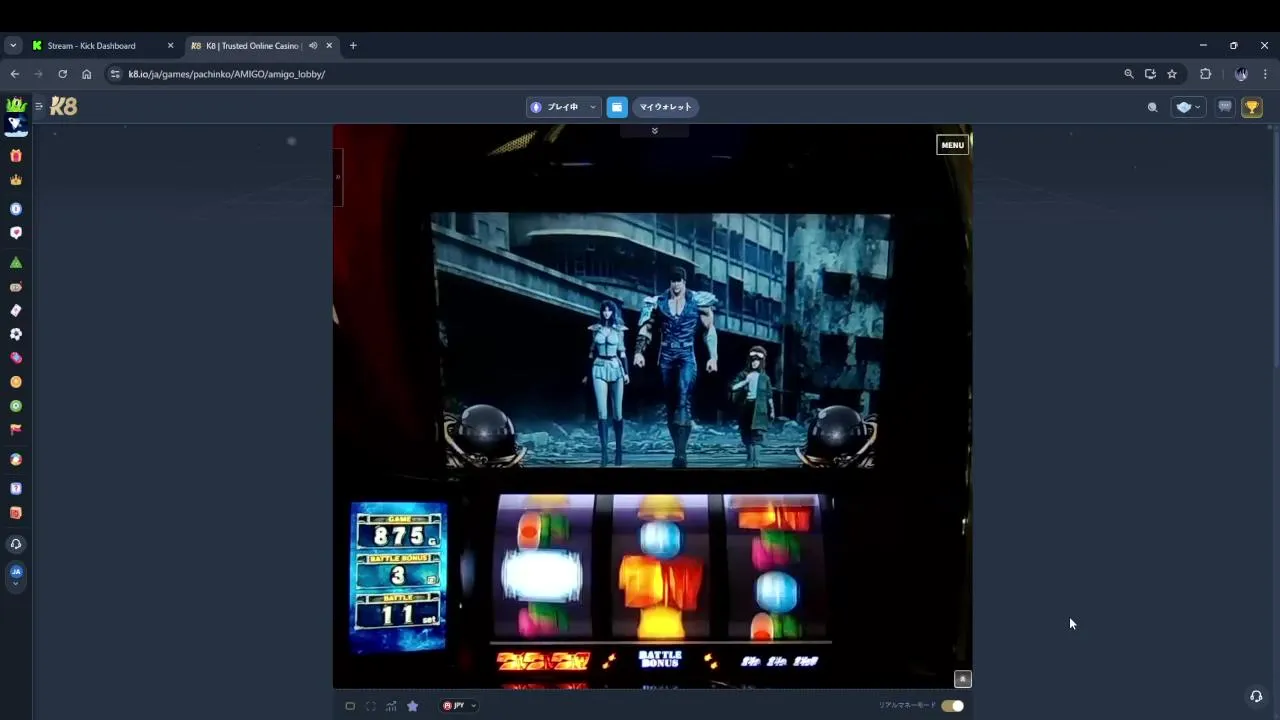Viewport: 1280px width, 720px height.
Task: Open a new browser tab
Action: (353, 45)
